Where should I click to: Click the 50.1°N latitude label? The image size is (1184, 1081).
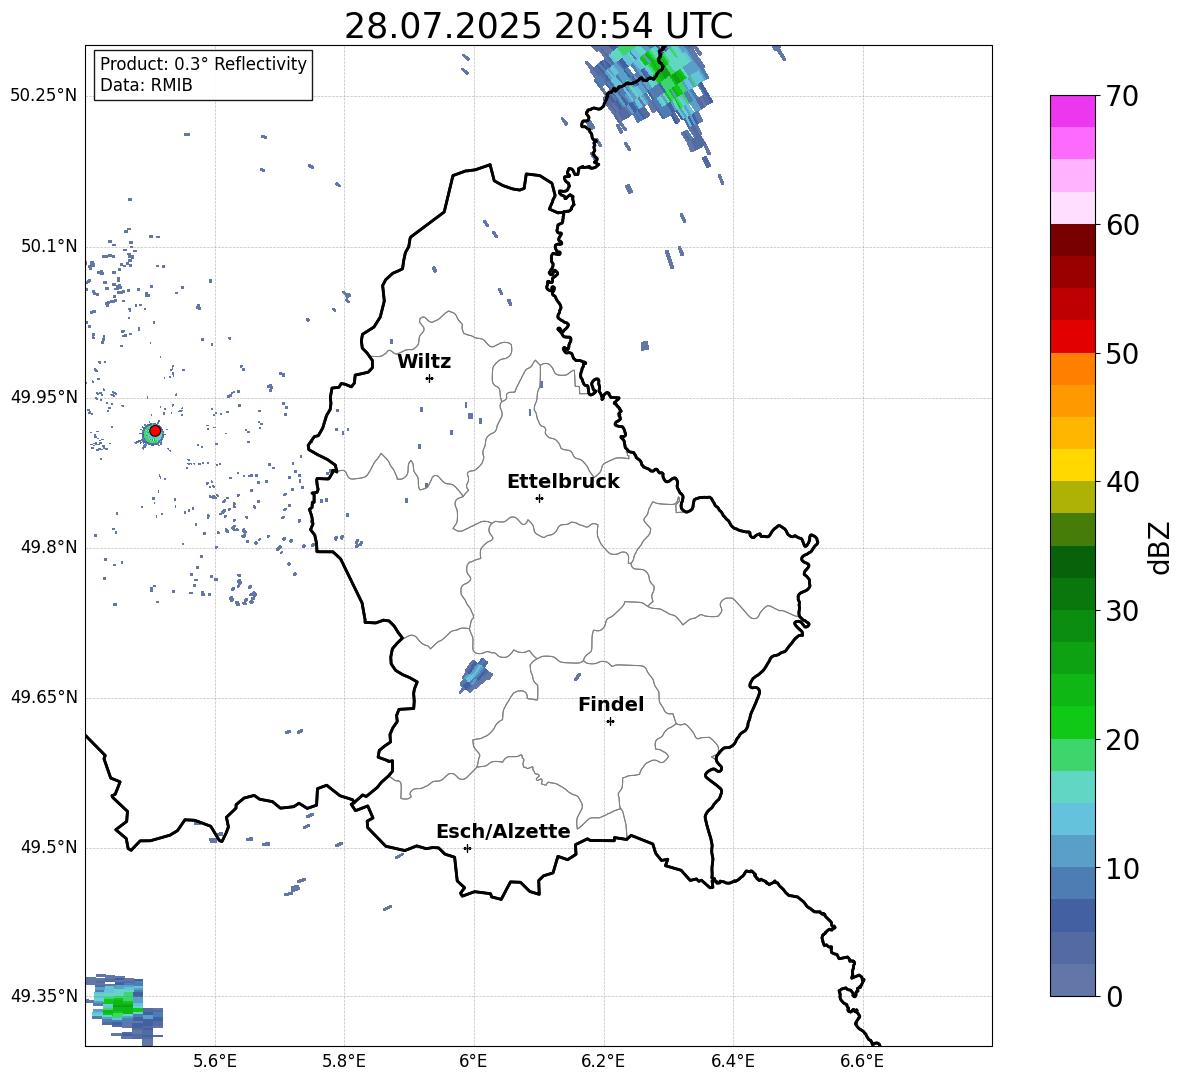49,246
